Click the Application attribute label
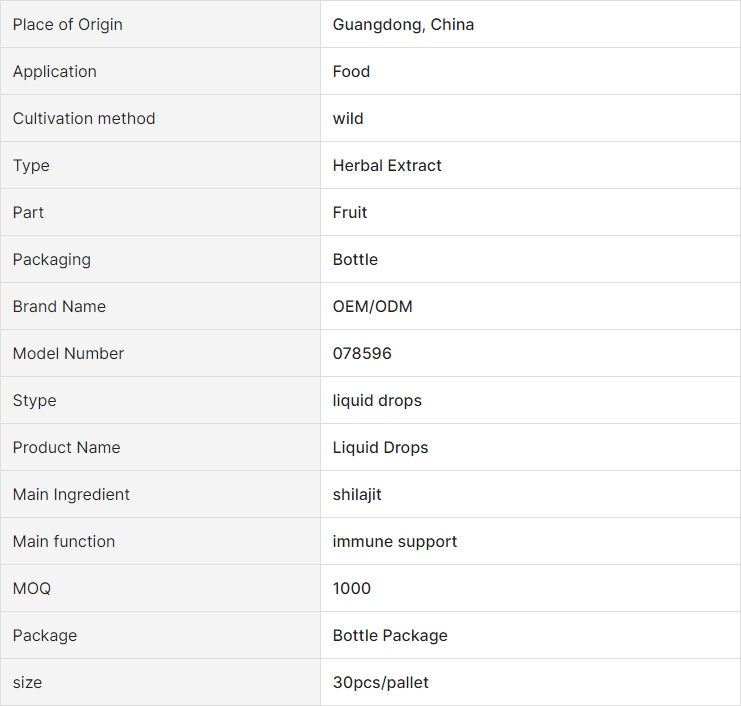741x706 pixels. point(55,71)
